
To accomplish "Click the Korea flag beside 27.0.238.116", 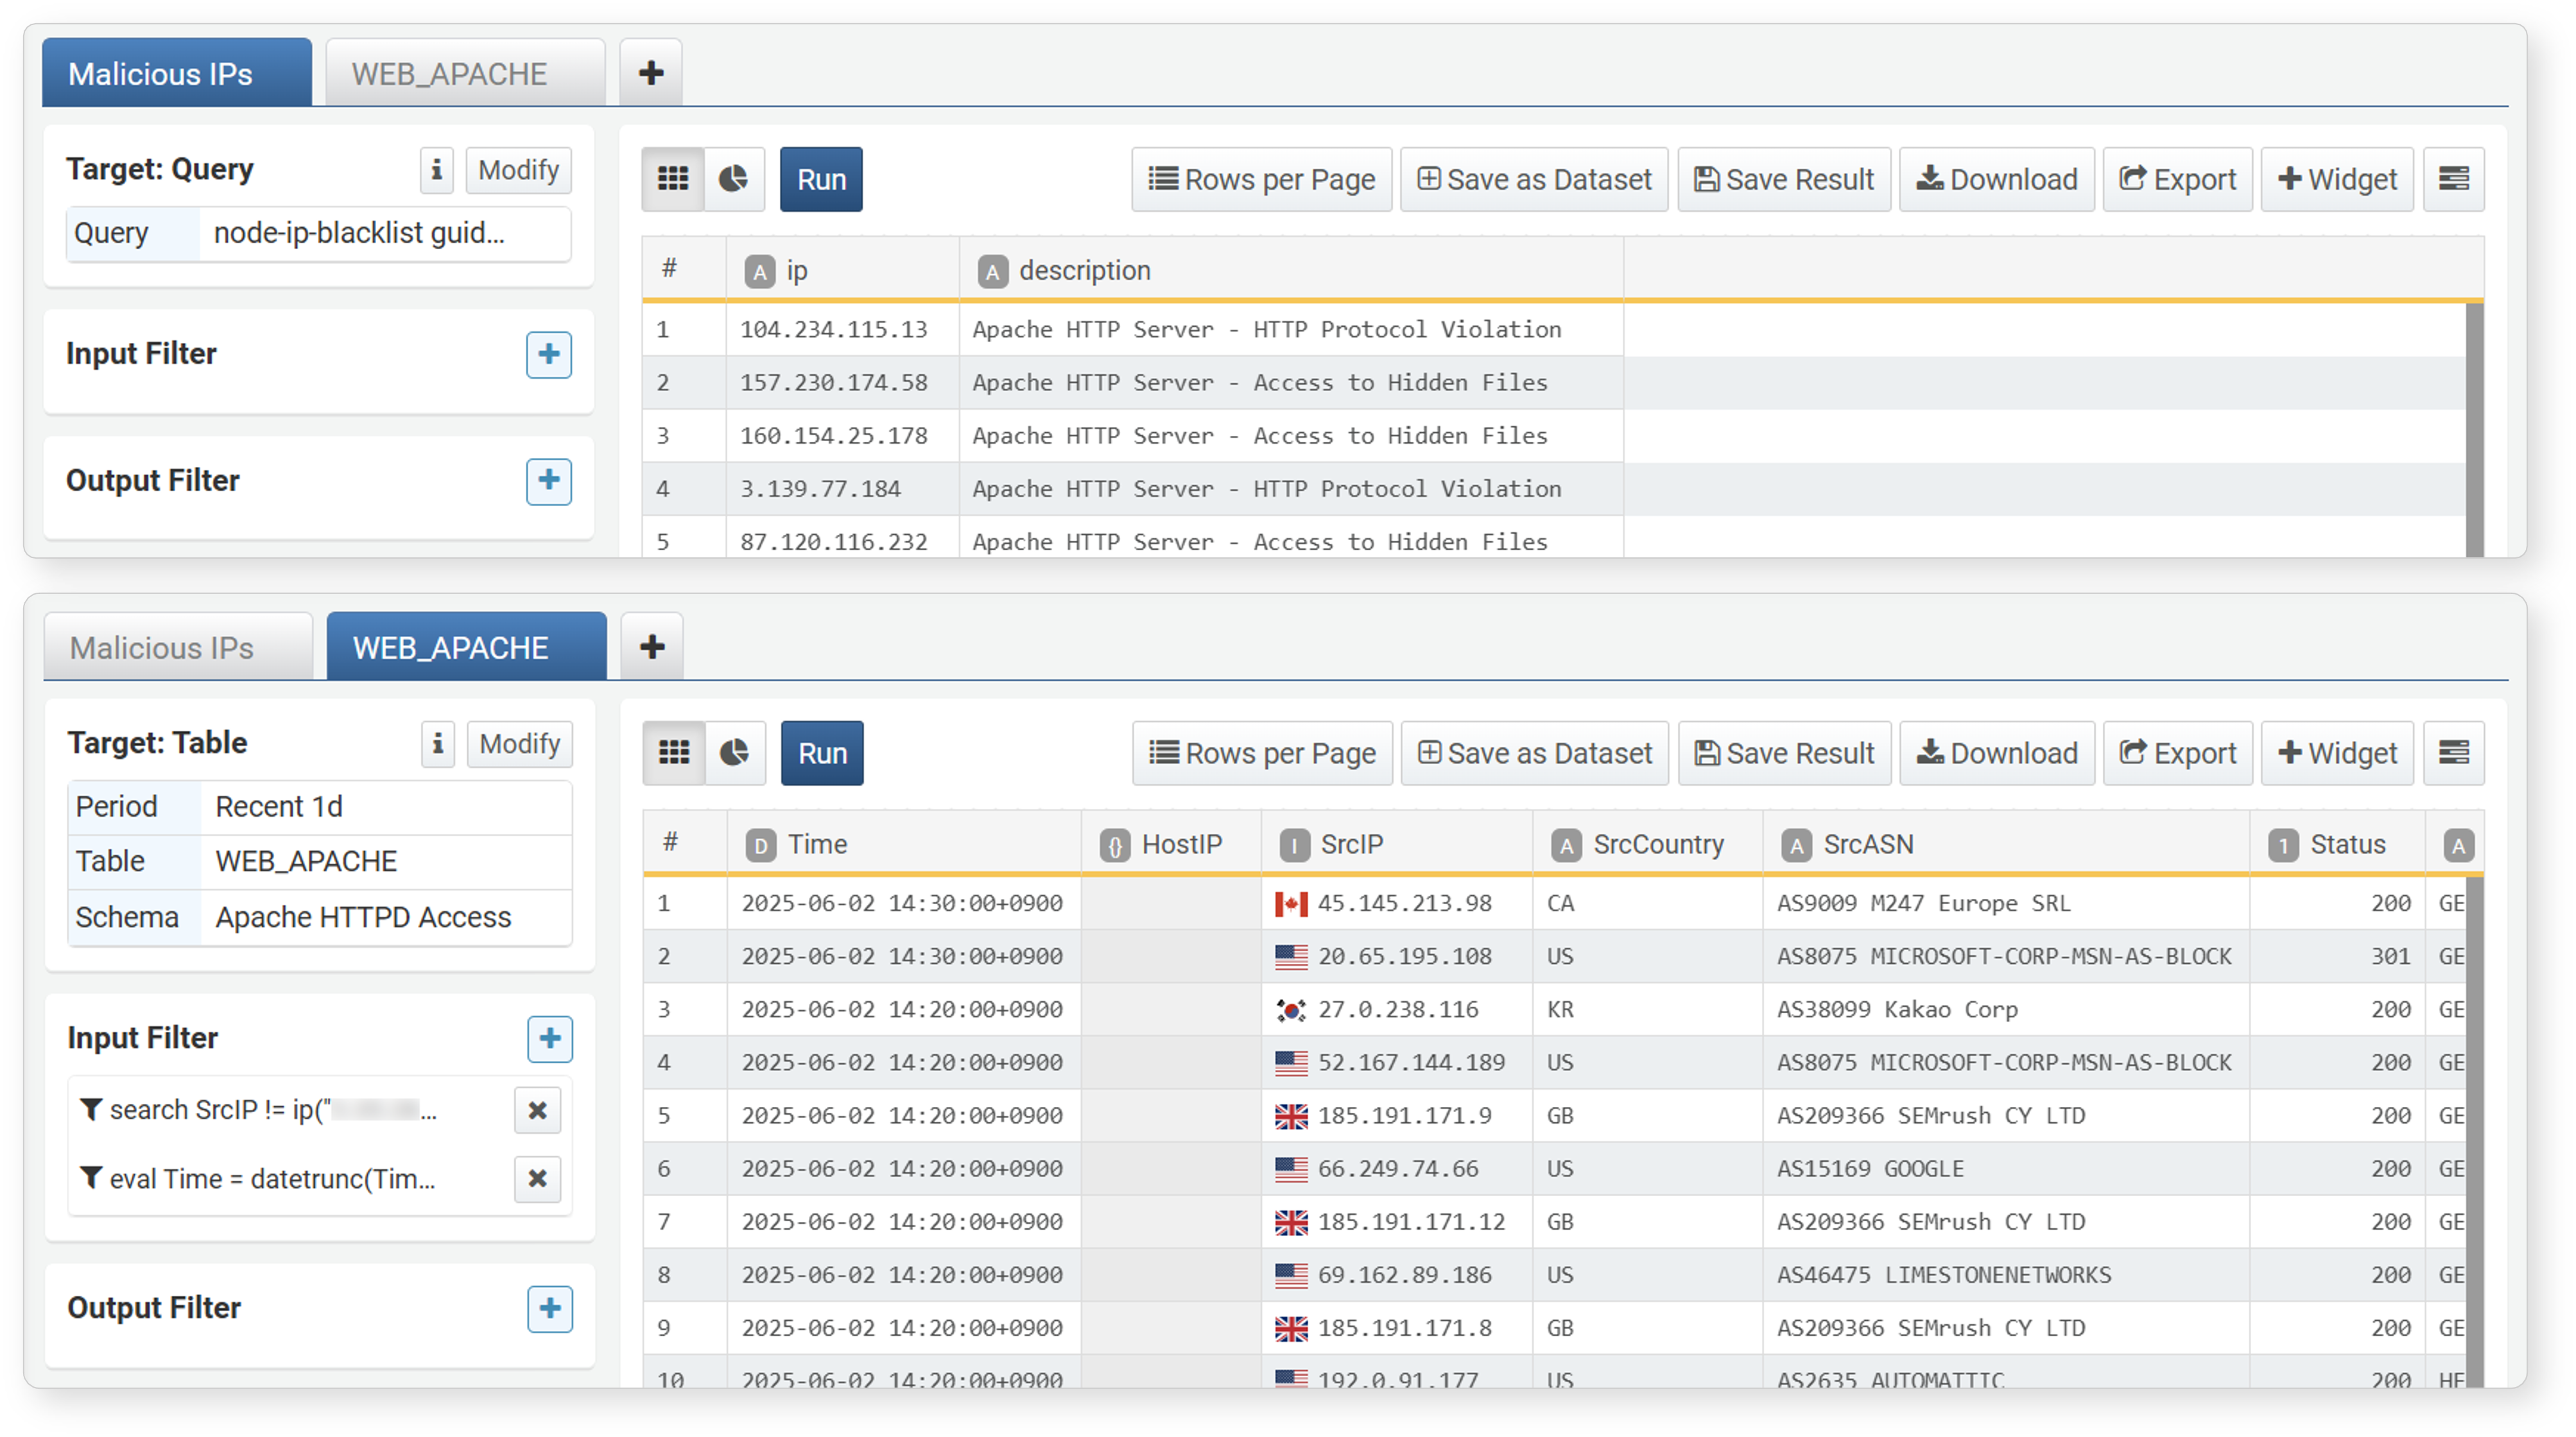I will pyautogui.click(x=1291, y=1010).
